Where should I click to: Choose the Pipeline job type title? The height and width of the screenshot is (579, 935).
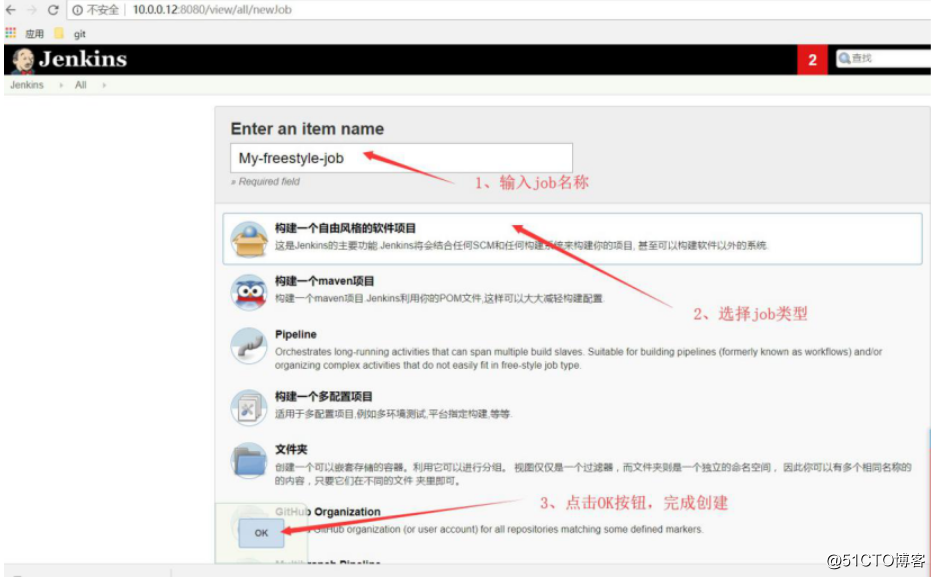(296, 334)
